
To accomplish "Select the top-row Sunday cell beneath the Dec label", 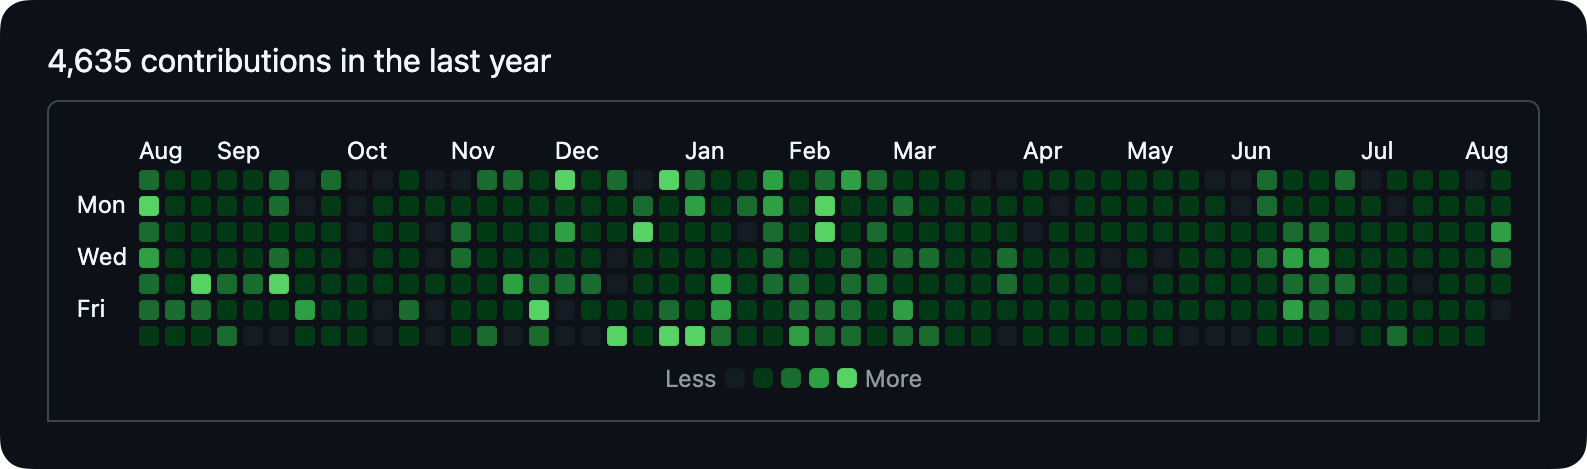I will [565, 180].
